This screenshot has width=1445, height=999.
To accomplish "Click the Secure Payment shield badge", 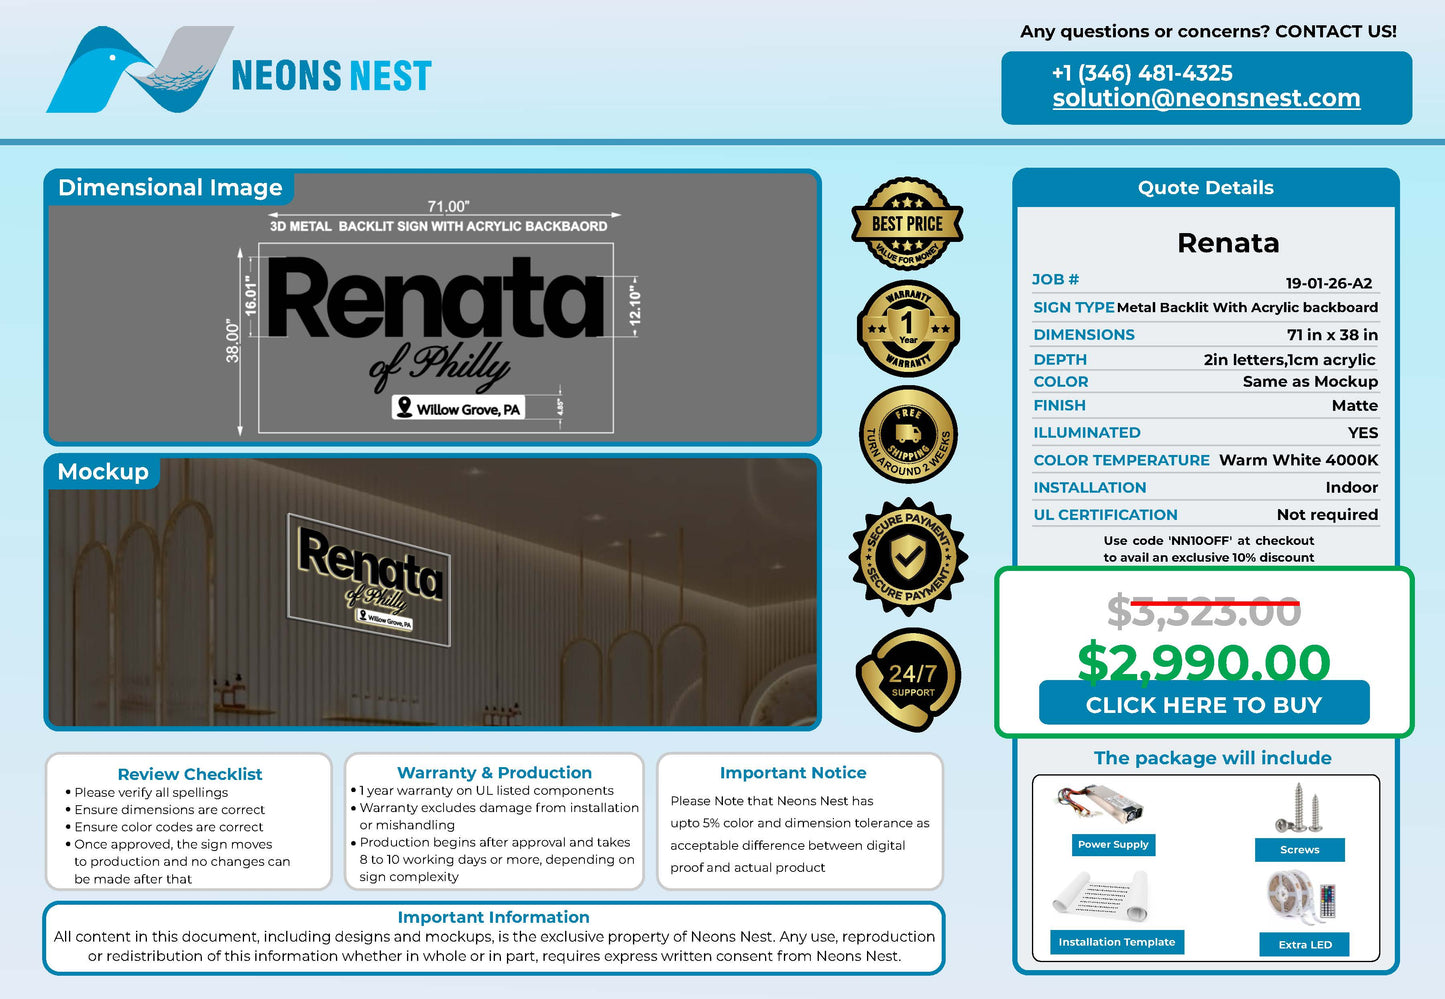I will (x=908, y=556).
